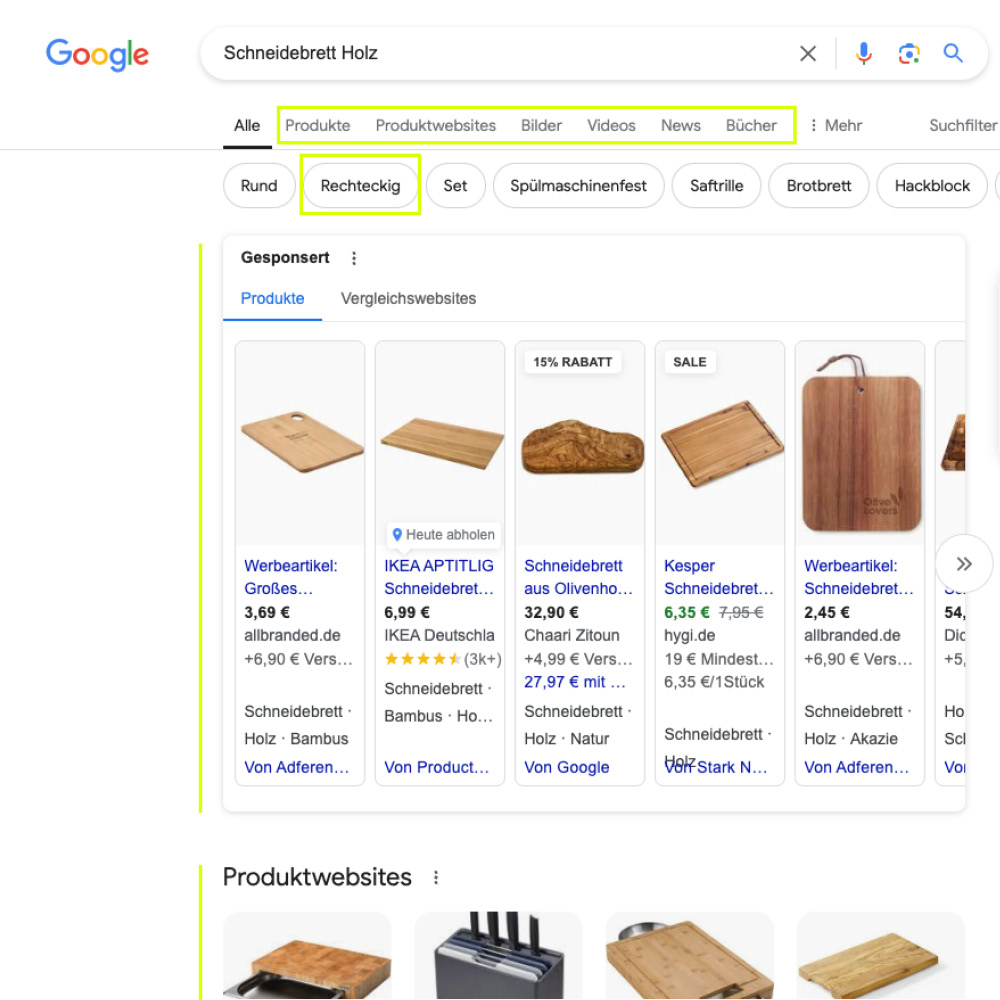The height and width of the screenshot is (1000, 1000).
Task: Click the IKEA star rating (3k+)
Action: tap(443, 659)
